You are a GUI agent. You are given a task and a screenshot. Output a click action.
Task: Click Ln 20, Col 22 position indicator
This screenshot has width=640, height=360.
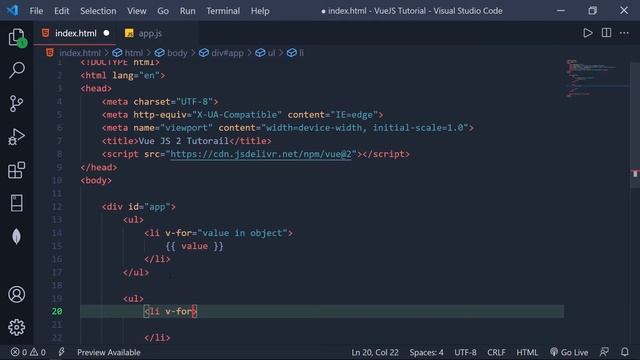(375, 352)
